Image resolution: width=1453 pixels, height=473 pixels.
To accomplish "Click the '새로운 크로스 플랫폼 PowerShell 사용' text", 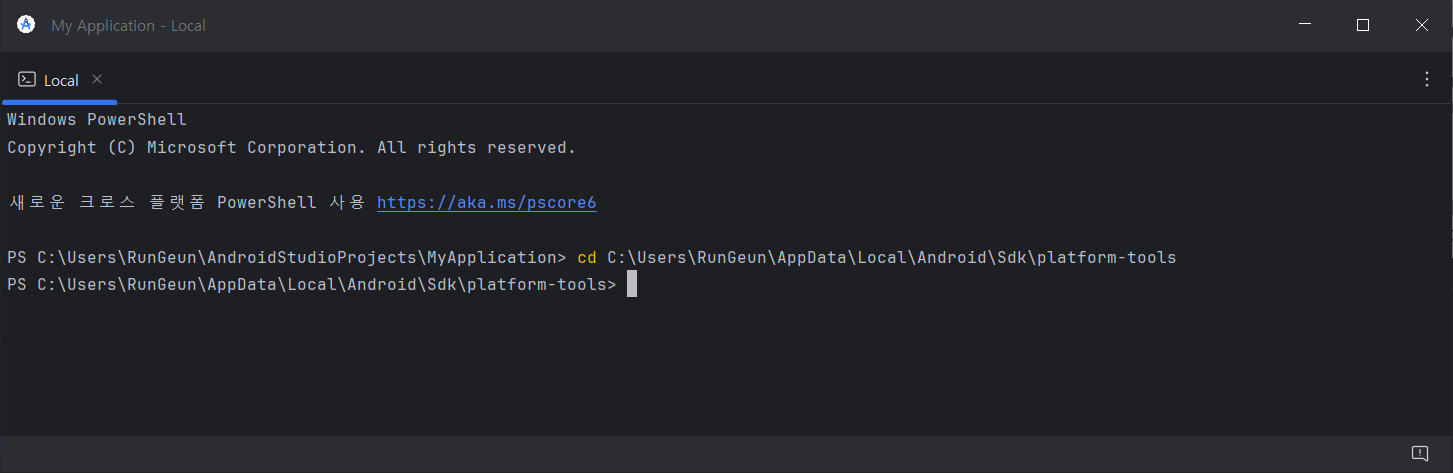I will click(187, 203).
